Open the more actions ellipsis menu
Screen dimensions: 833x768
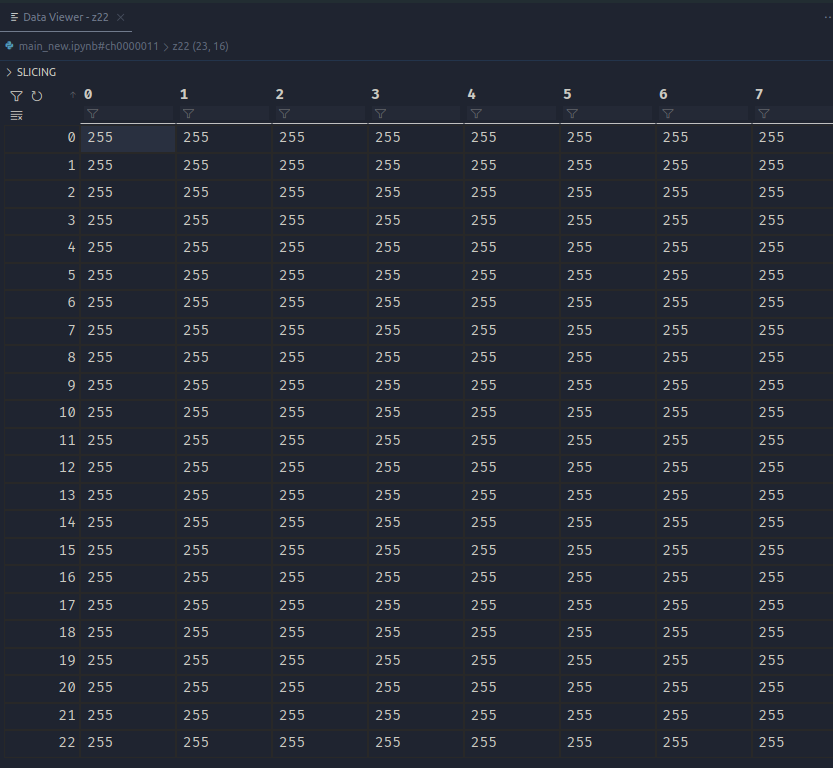[827, 18]
